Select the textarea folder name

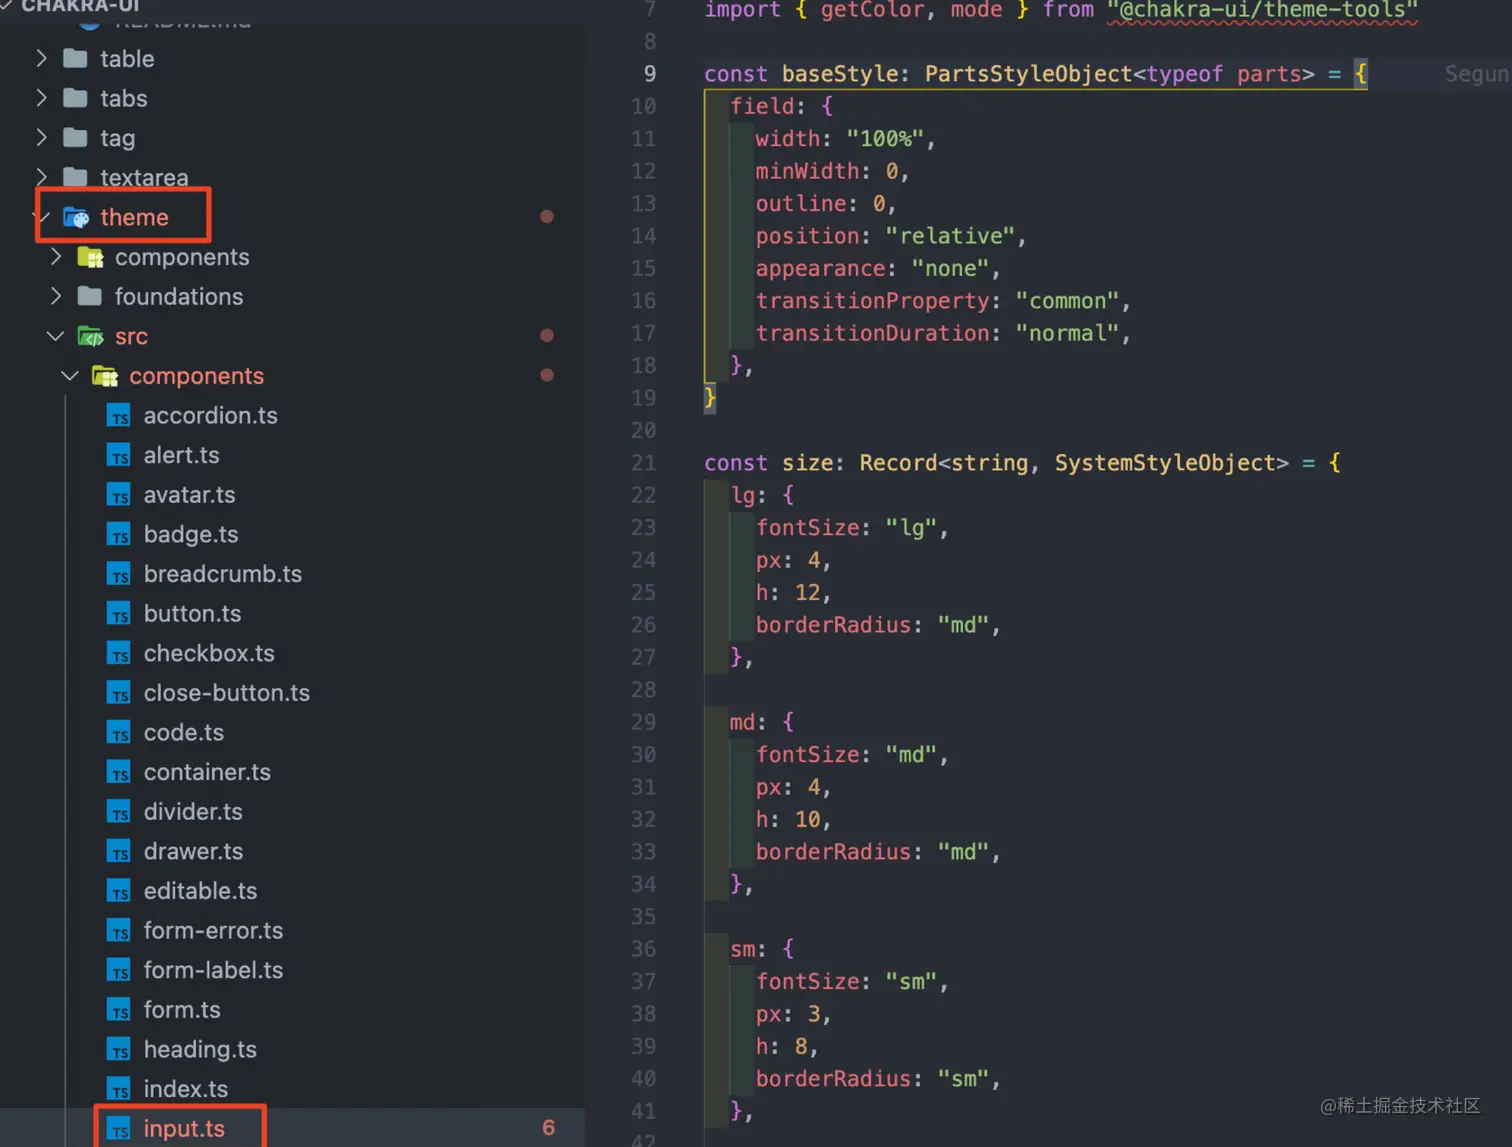pyautogui.click(x=144, y=178)
